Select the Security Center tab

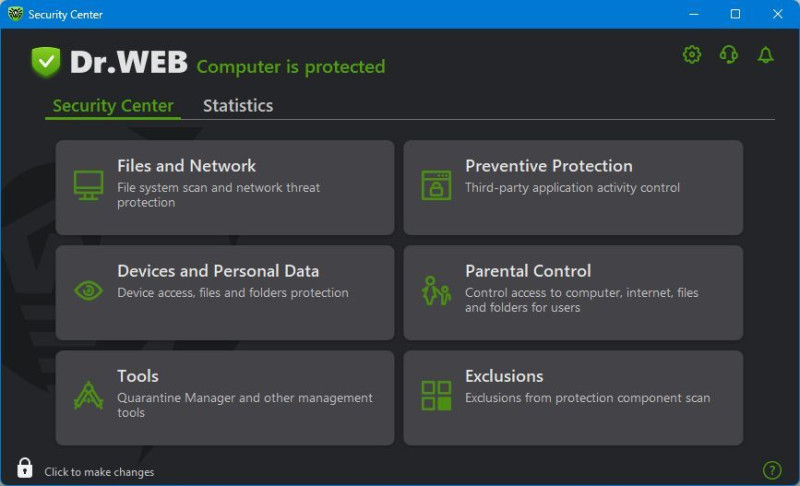113,106
